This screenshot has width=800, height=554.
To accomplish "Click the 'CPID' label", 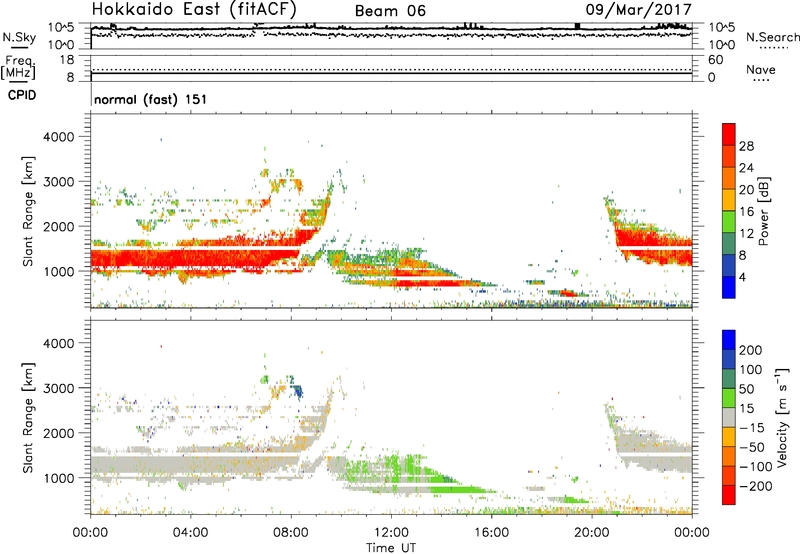I will [x=22, y=95].
